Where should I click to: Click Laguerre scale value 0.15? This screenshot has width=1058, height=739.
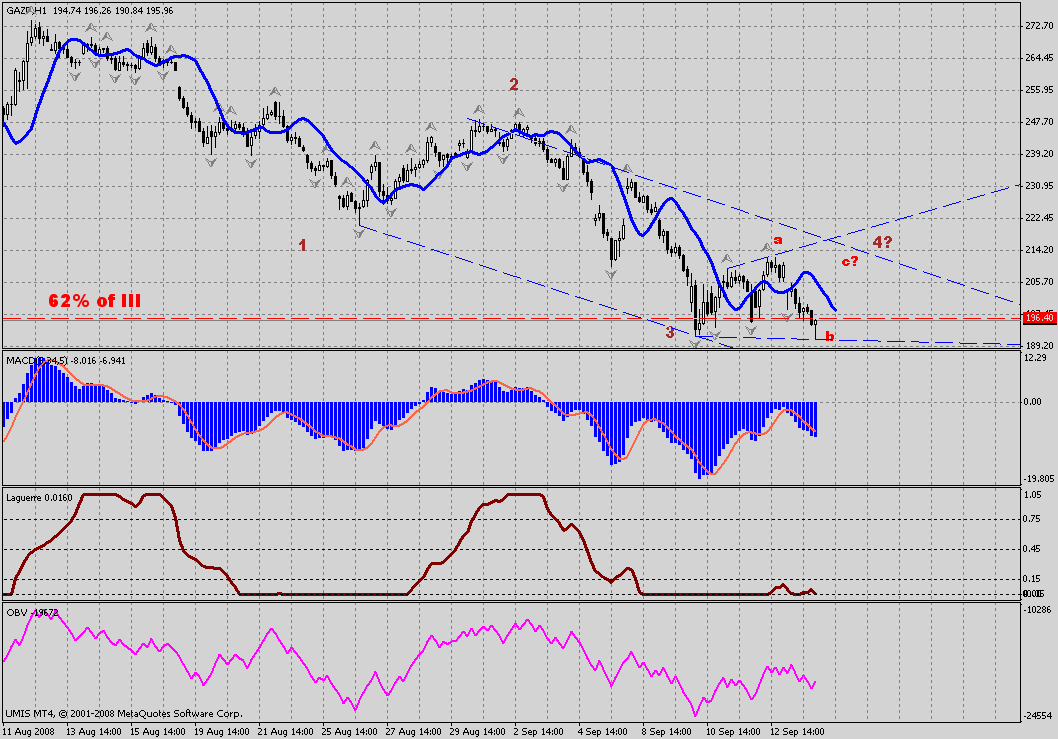pos(1032,578)
